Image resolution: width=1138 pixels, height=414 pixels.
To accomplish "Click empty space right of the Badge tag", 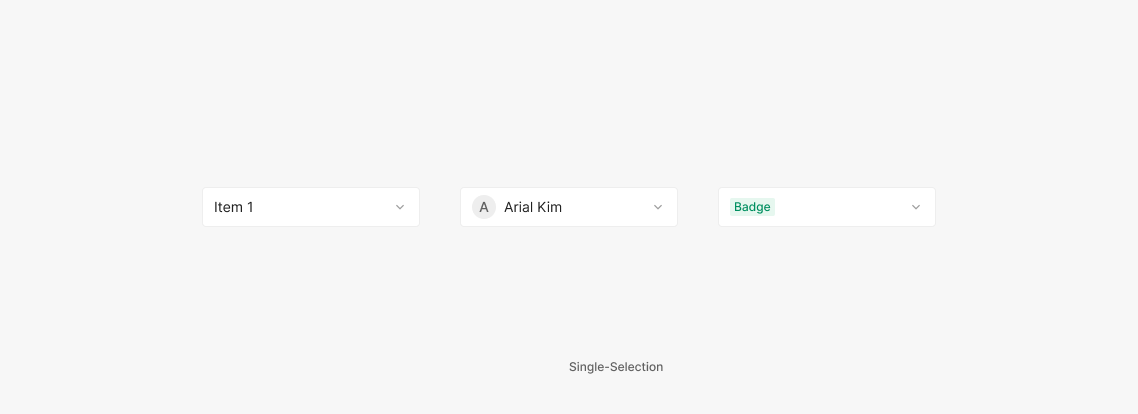I will tap(840, 207).
